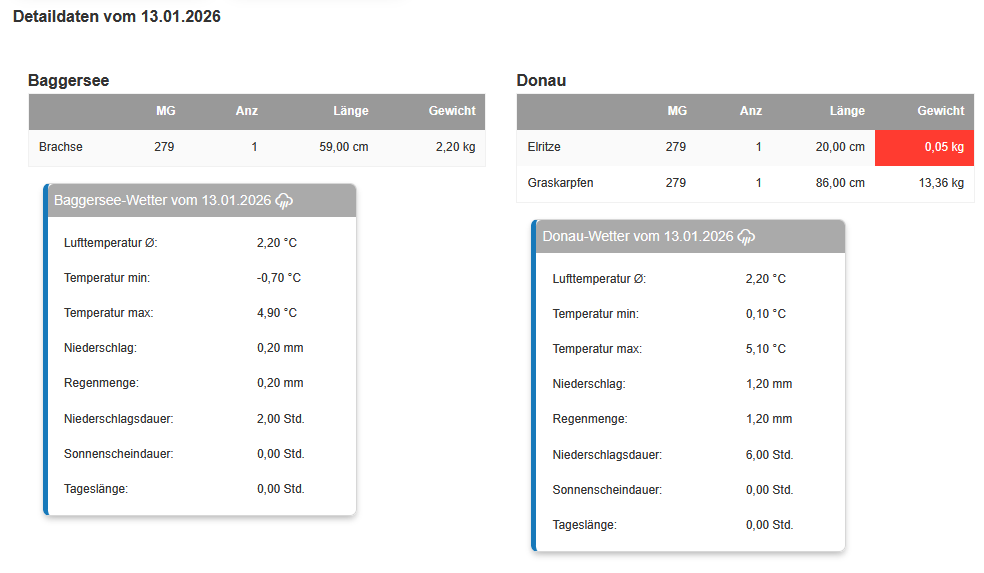Click Donau Niederschlag value 1,20 mm
The width and height of the screenshot is (984, 573).
pos(769,384)
